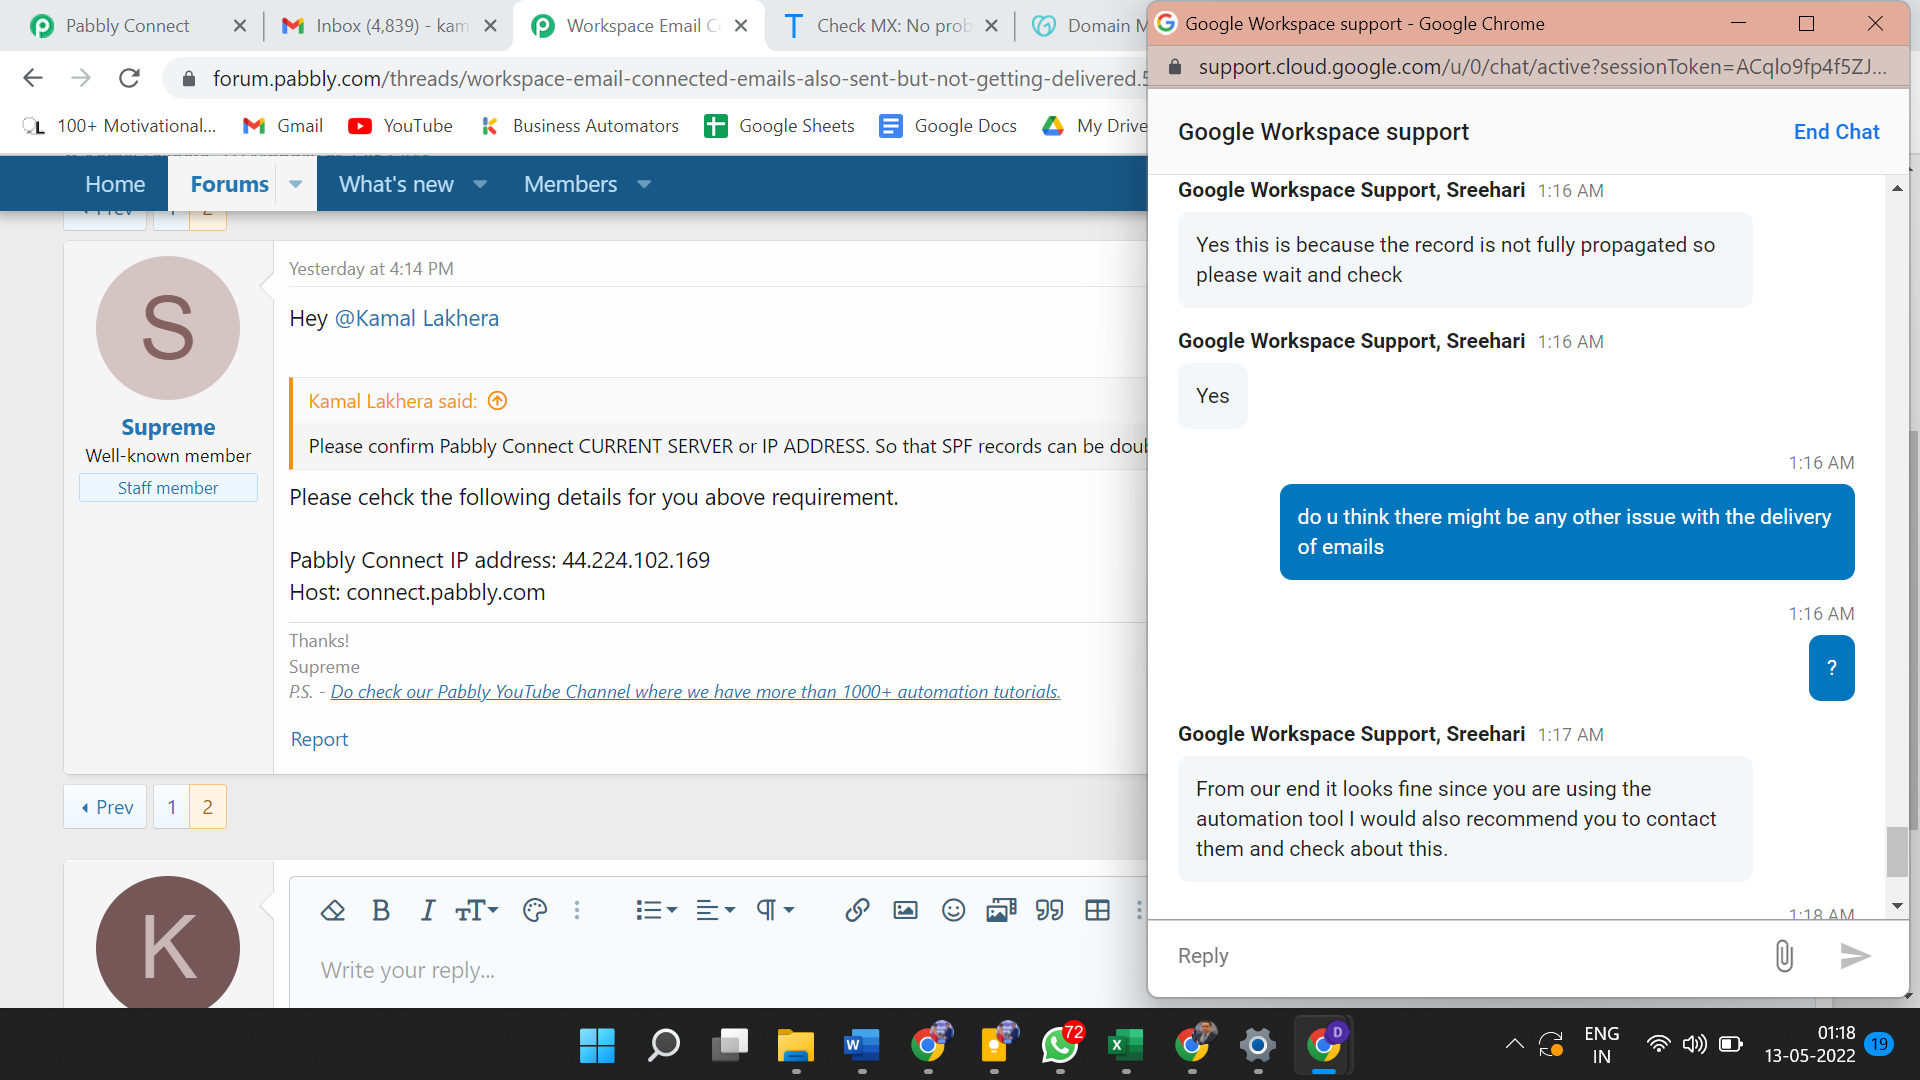Image resolution: width=1920 pixels, height=1080 pixels.
Task: Open the Gmail bookmark
Action: click(x=283, y=126)
